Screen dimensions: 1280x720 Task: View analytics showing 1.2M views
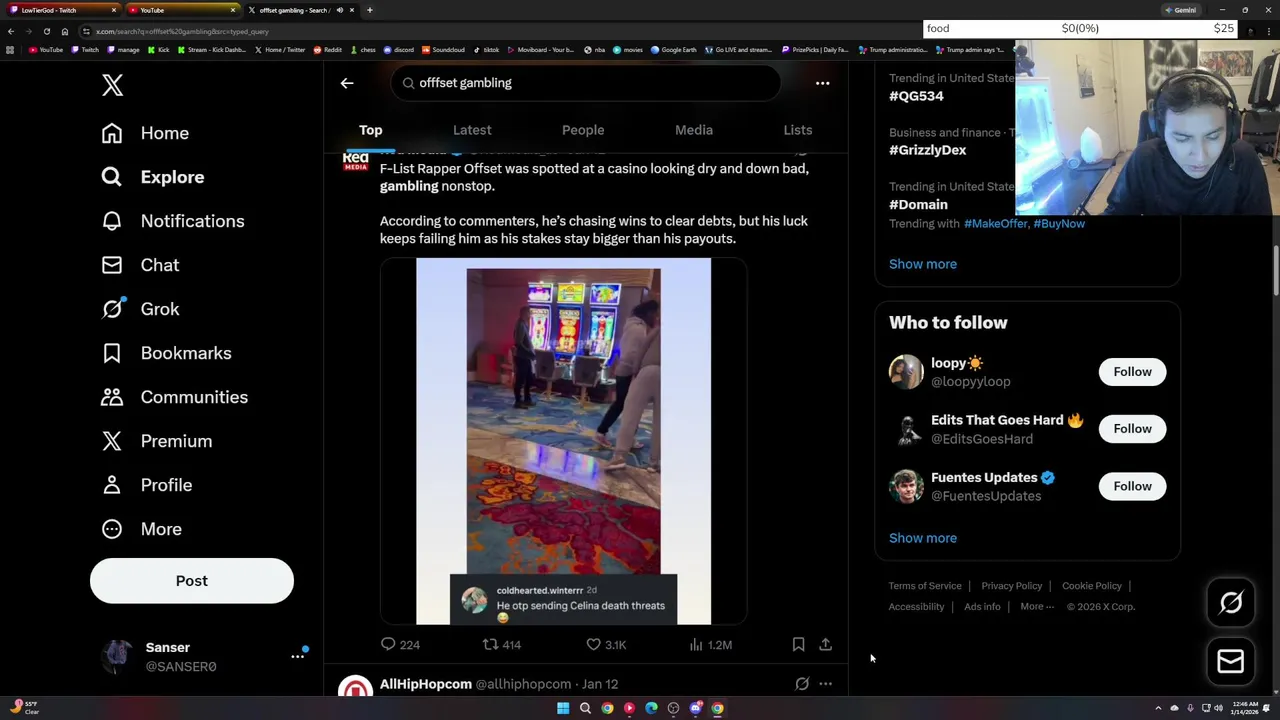coord(710,645)
